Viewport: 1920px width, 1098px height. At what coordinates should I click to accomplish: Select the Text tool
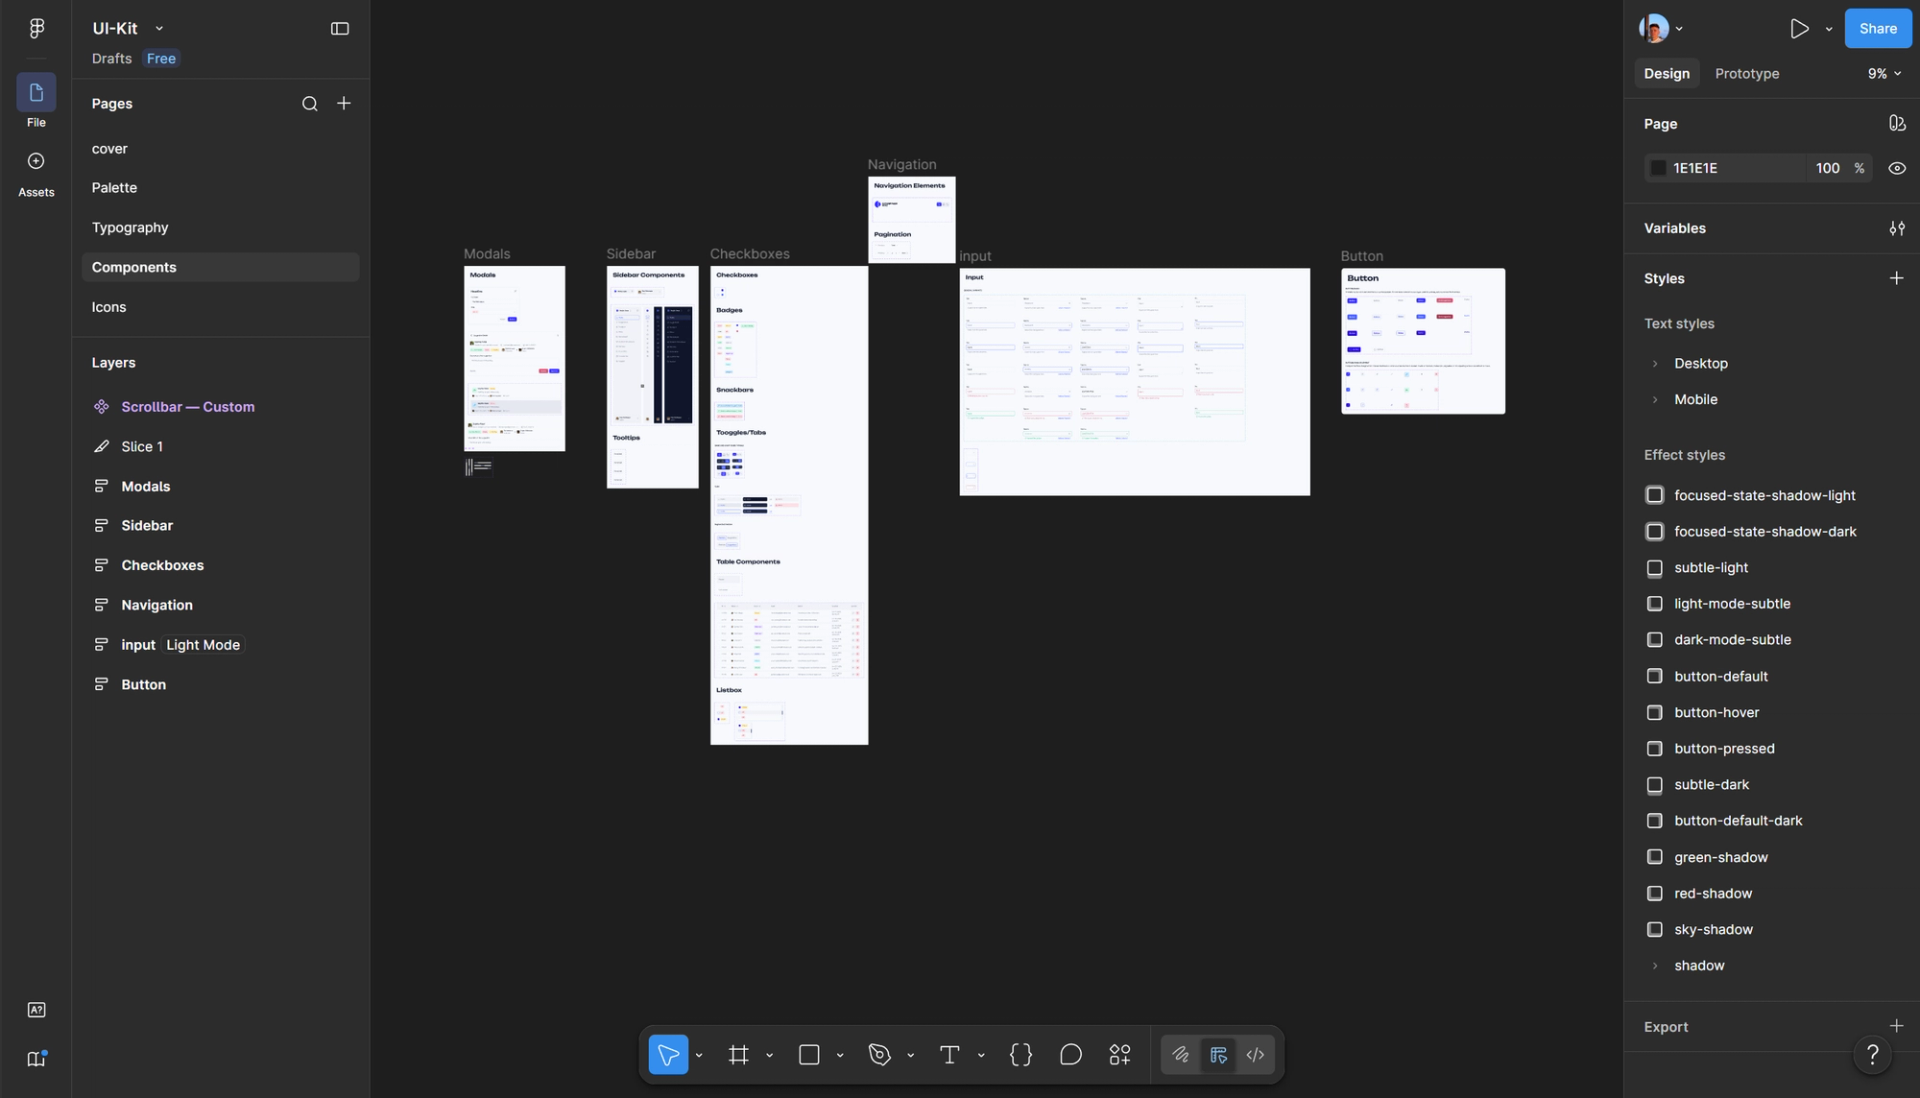click(950, 1055)
